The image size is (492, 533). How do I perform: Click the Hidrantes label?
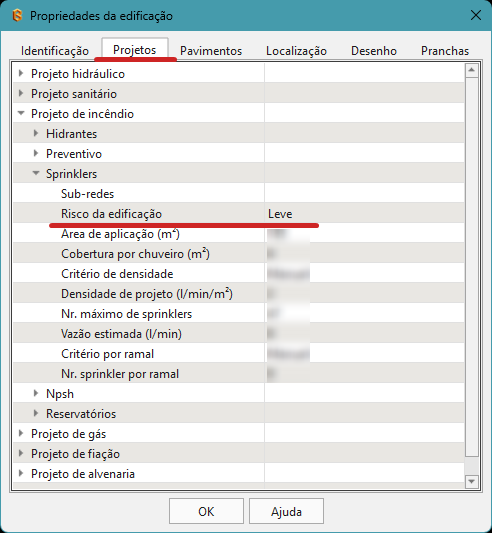pos(71,134)
